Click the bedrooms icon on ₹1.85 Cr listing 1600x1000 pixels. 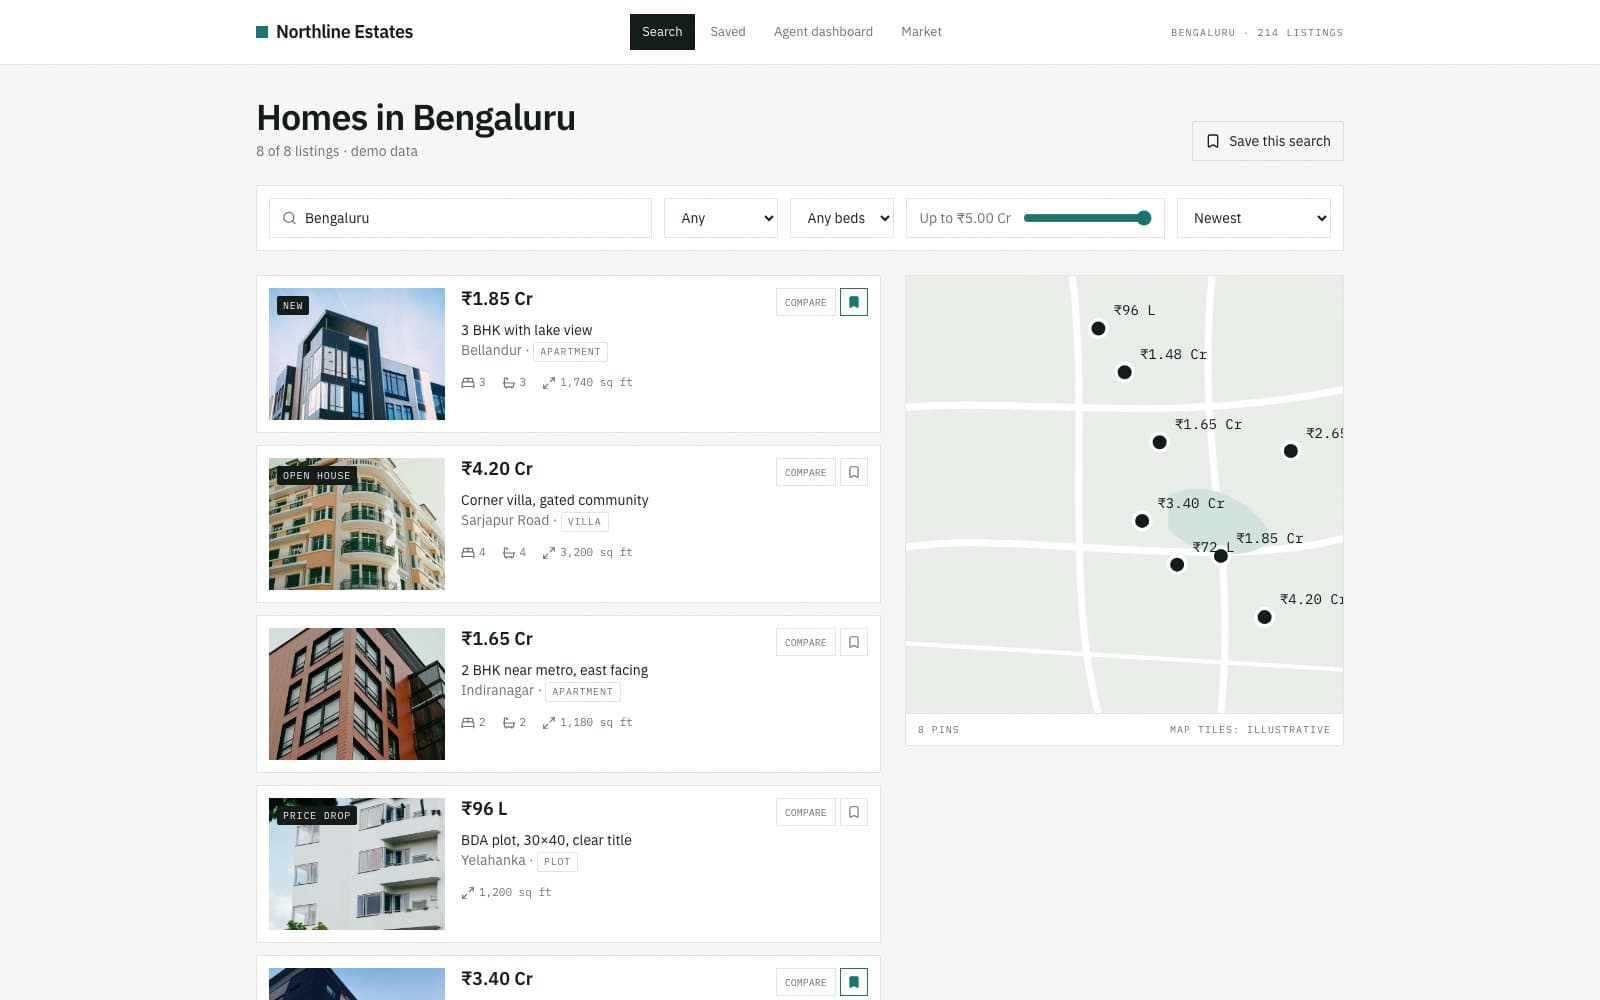(x=468, y=383)
